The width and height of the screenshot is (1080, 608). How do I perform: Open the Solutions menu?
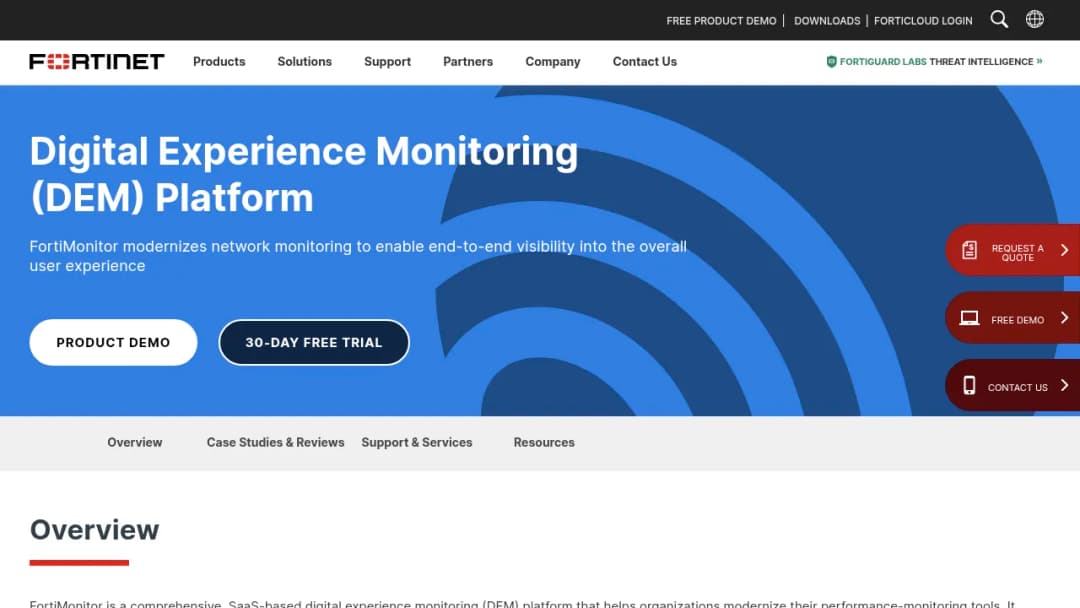tap(304, 61)
